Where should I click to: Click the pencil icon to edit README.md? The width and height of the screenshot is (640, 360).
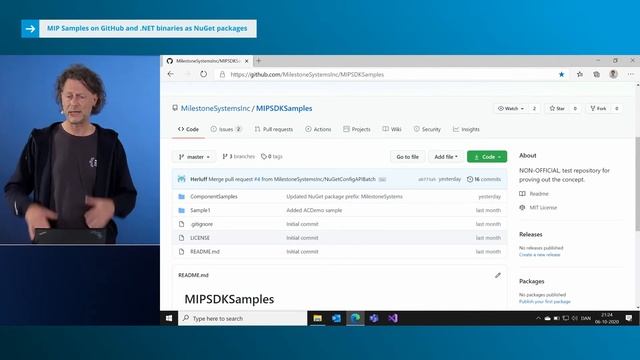498,275
